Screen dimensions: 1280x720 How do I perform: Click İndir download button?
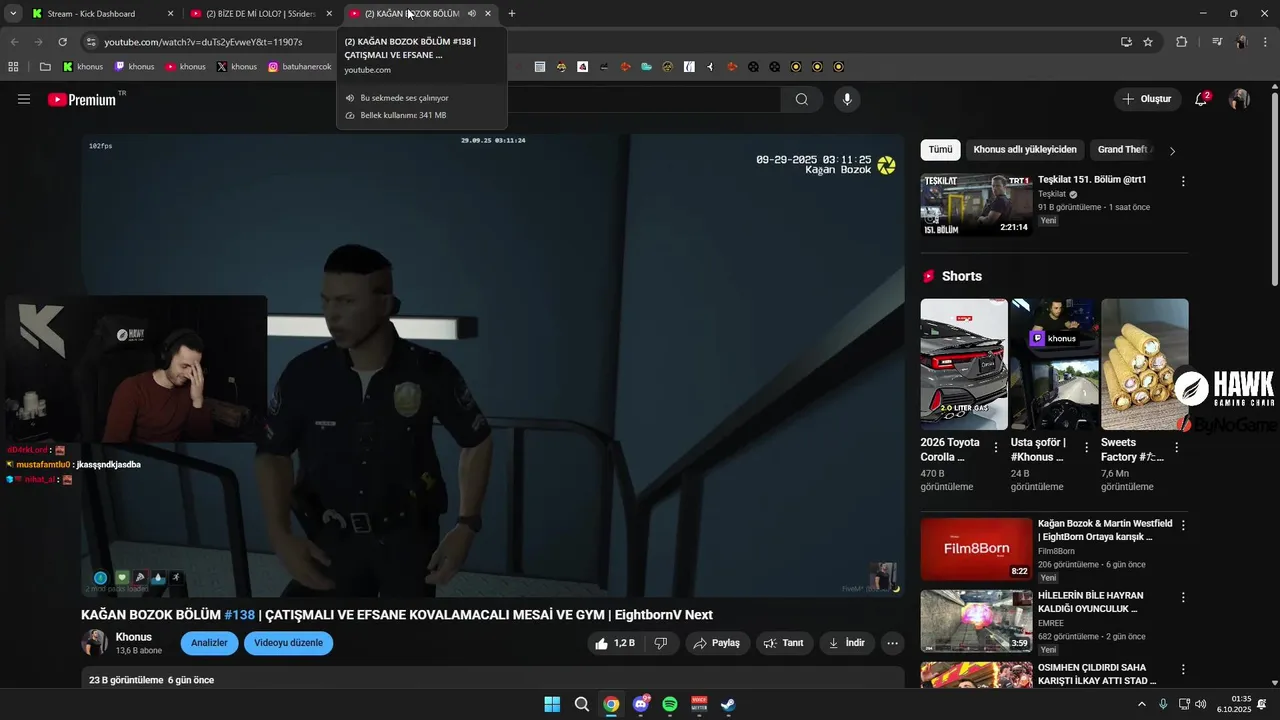click(846, 643)
